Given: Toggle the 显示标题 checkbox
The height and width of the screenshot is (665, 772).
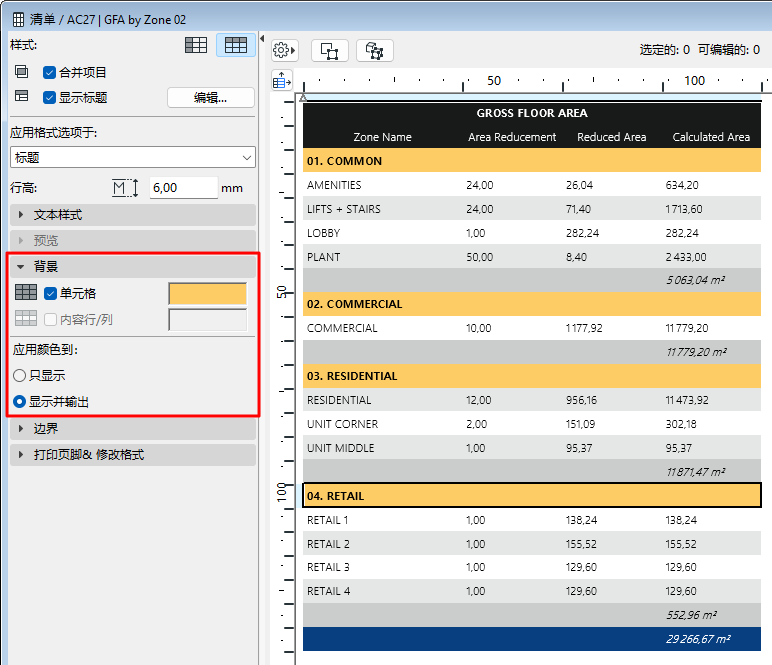Looking at the screenshot, I should click(49, 97).
